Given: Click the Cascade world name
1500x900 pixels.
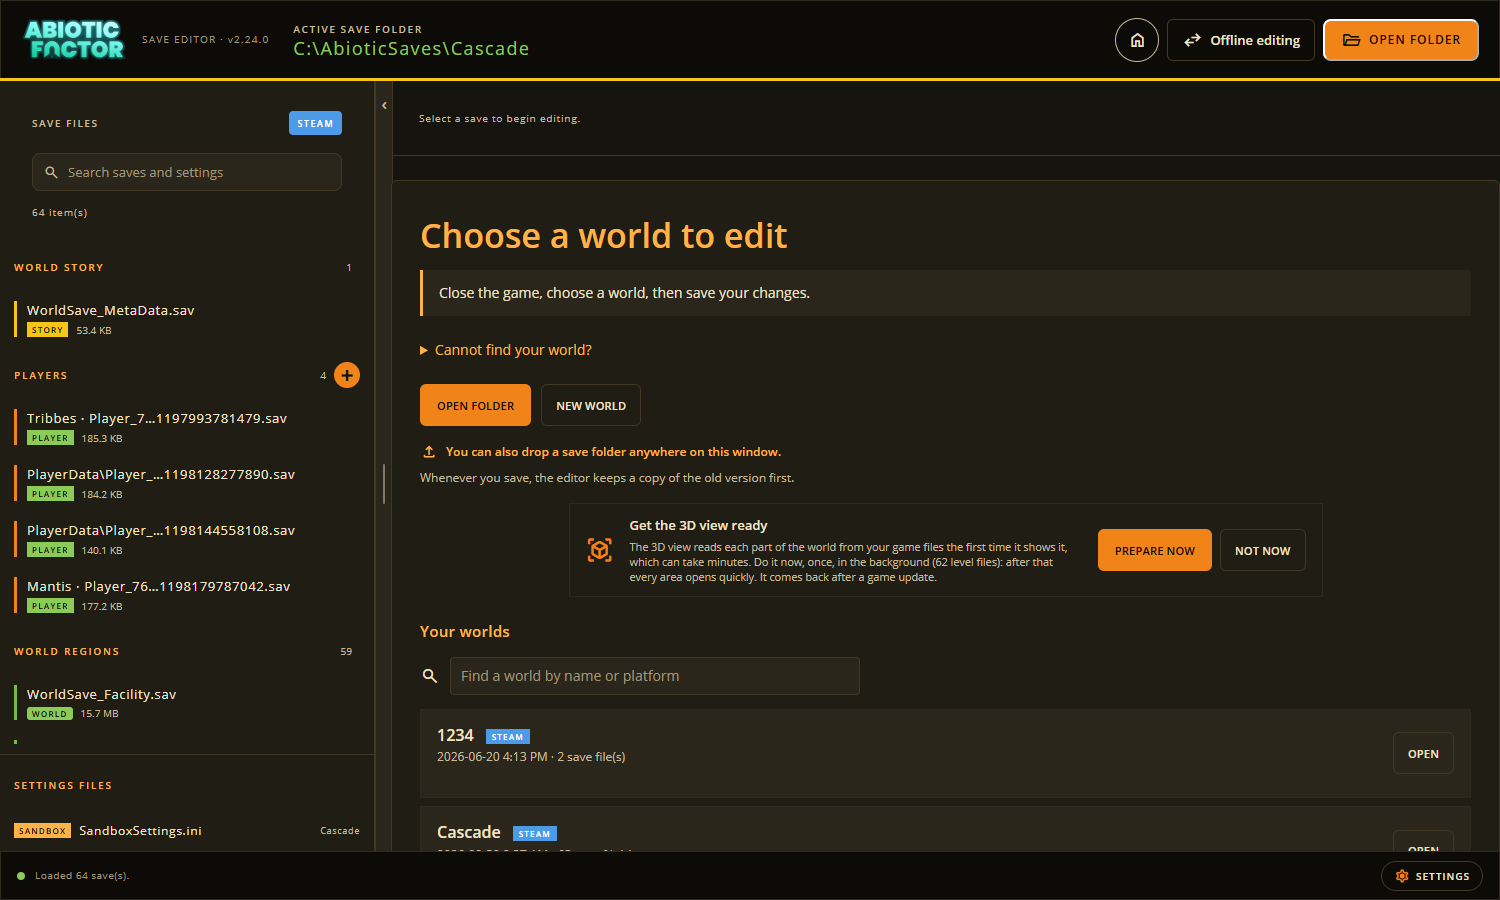Looking at the screenshot, I should (469, 832).
